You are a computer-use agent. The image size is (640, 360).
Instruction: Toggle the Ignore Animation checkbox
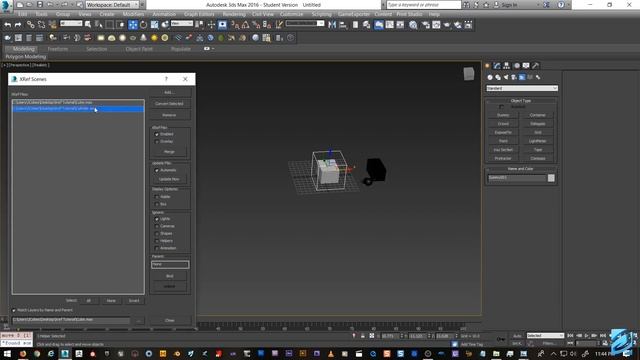pyautogui.click(x=157, y=249)
